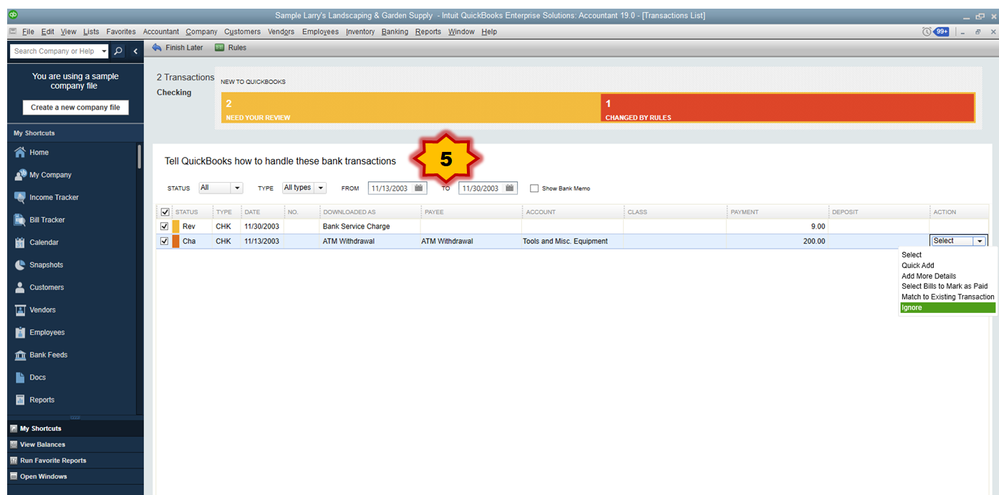Click the Changed By Rules red bar
Image resolution: width=999 pixels, height=495 pixels.
coord(787,108)
